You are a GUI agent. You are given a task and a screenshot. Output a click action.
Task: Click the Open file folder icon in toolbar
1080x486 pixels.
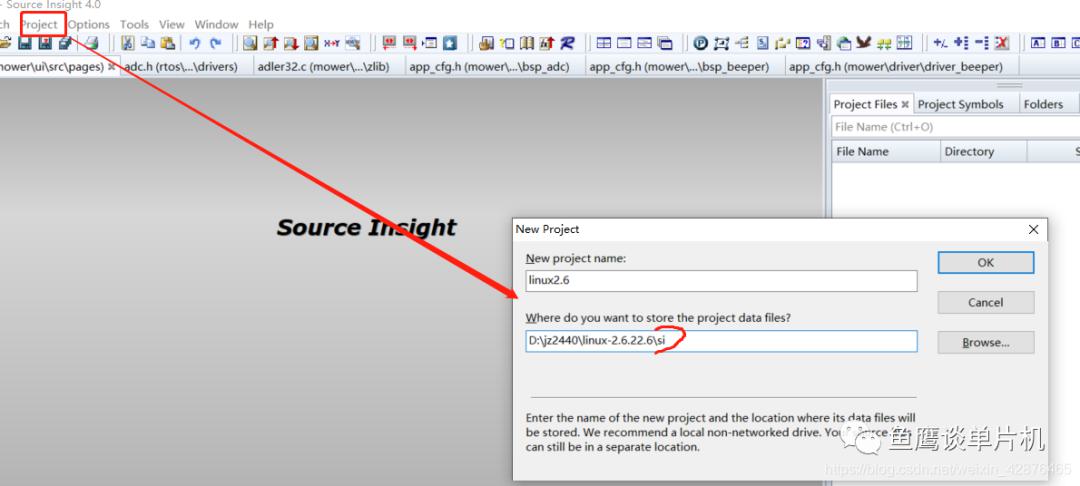coord(5,43)
